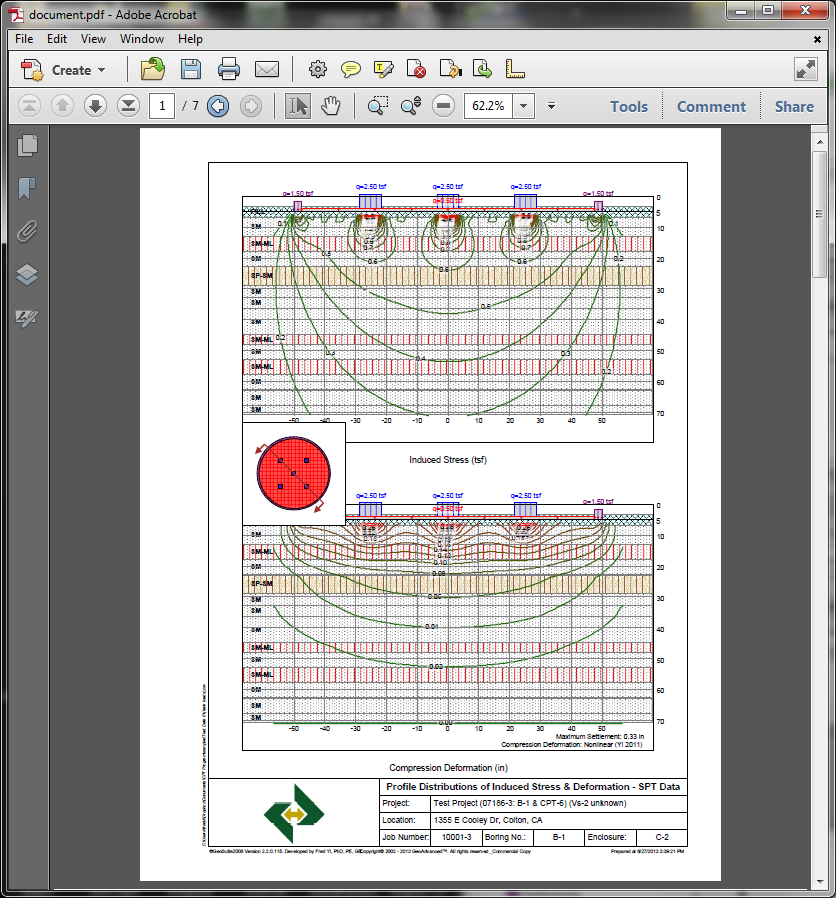Click the vertical scrollbar thumb
This screenshot has width=836, height=898.
(x=819, y=214)
